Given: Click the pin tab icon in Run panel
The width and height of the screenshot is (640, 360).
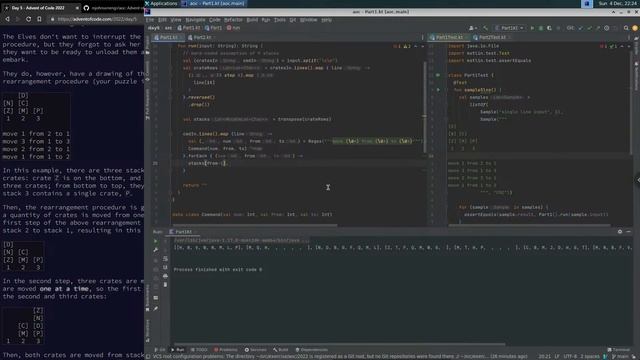Looking at the screenshot, I should coord(156,309).
